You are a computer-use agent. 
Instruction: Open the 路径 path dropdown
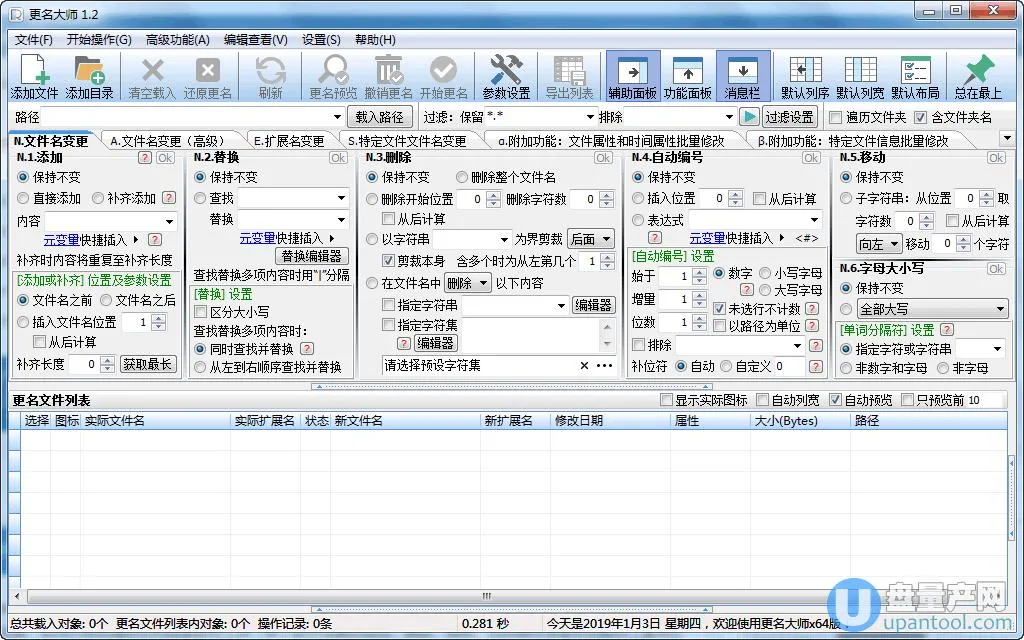pos(337,118)
